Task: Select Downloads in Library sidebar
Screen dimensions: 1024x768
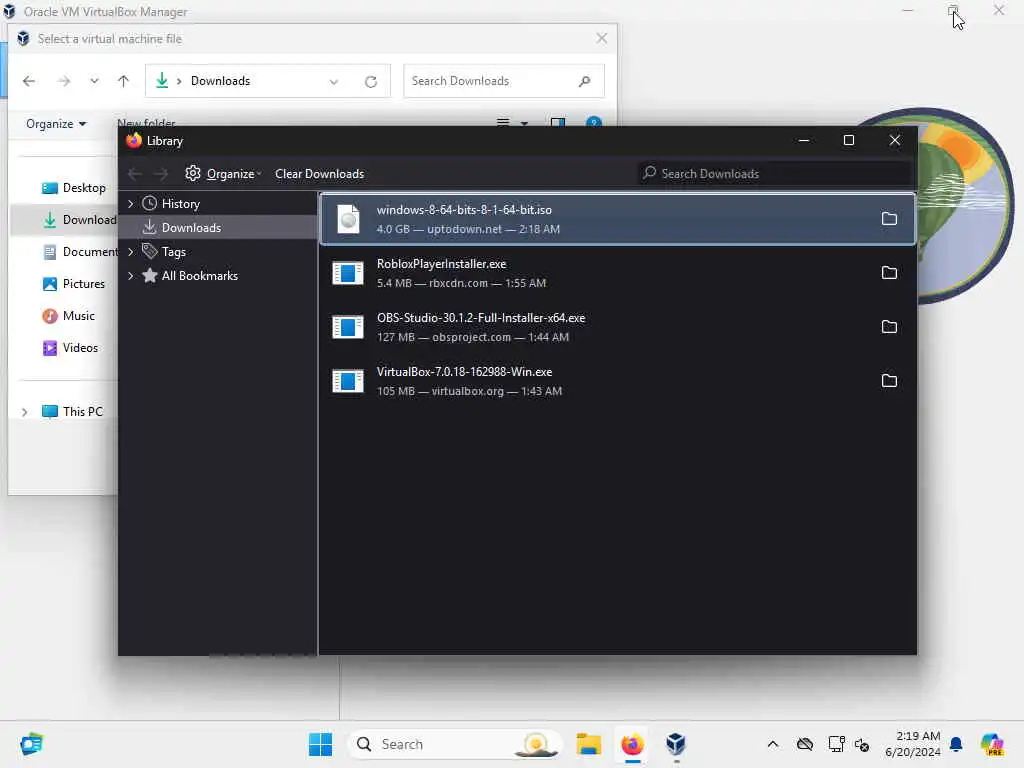Action: [191, 228]
